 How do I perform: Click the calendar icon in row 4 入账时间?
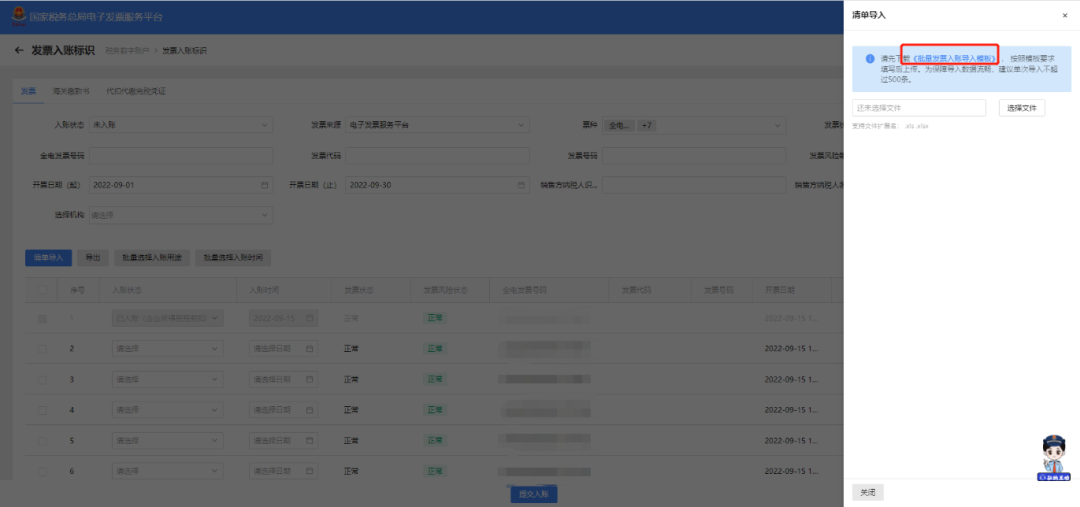(x=311, y=410)
